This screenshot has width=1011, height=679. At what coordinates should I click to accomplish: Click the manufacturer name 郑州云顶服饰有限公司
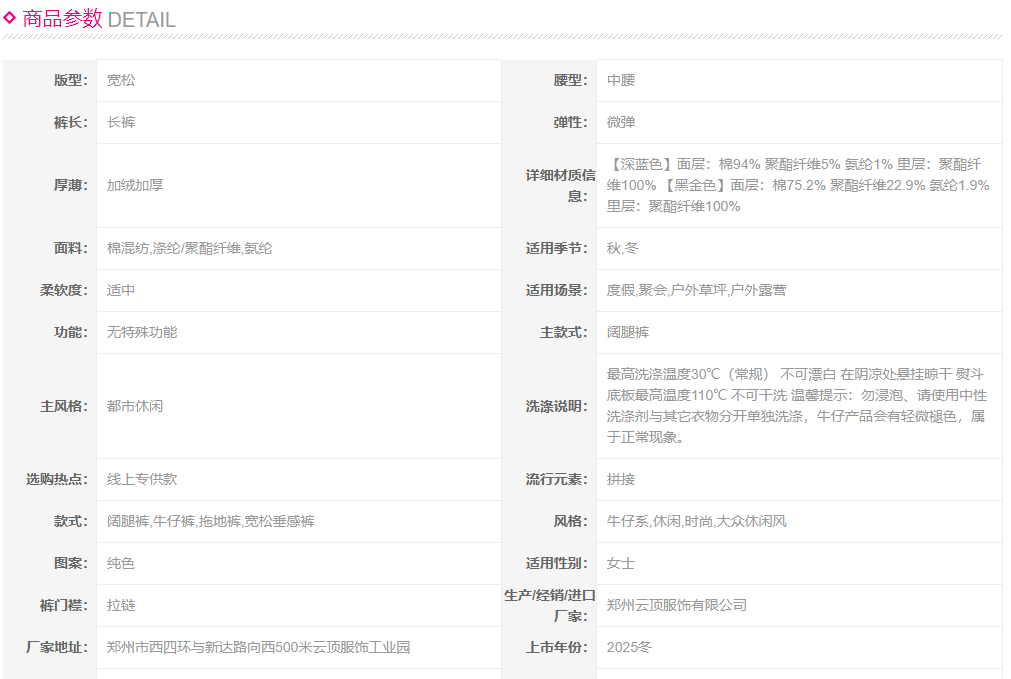coord(677,605)
